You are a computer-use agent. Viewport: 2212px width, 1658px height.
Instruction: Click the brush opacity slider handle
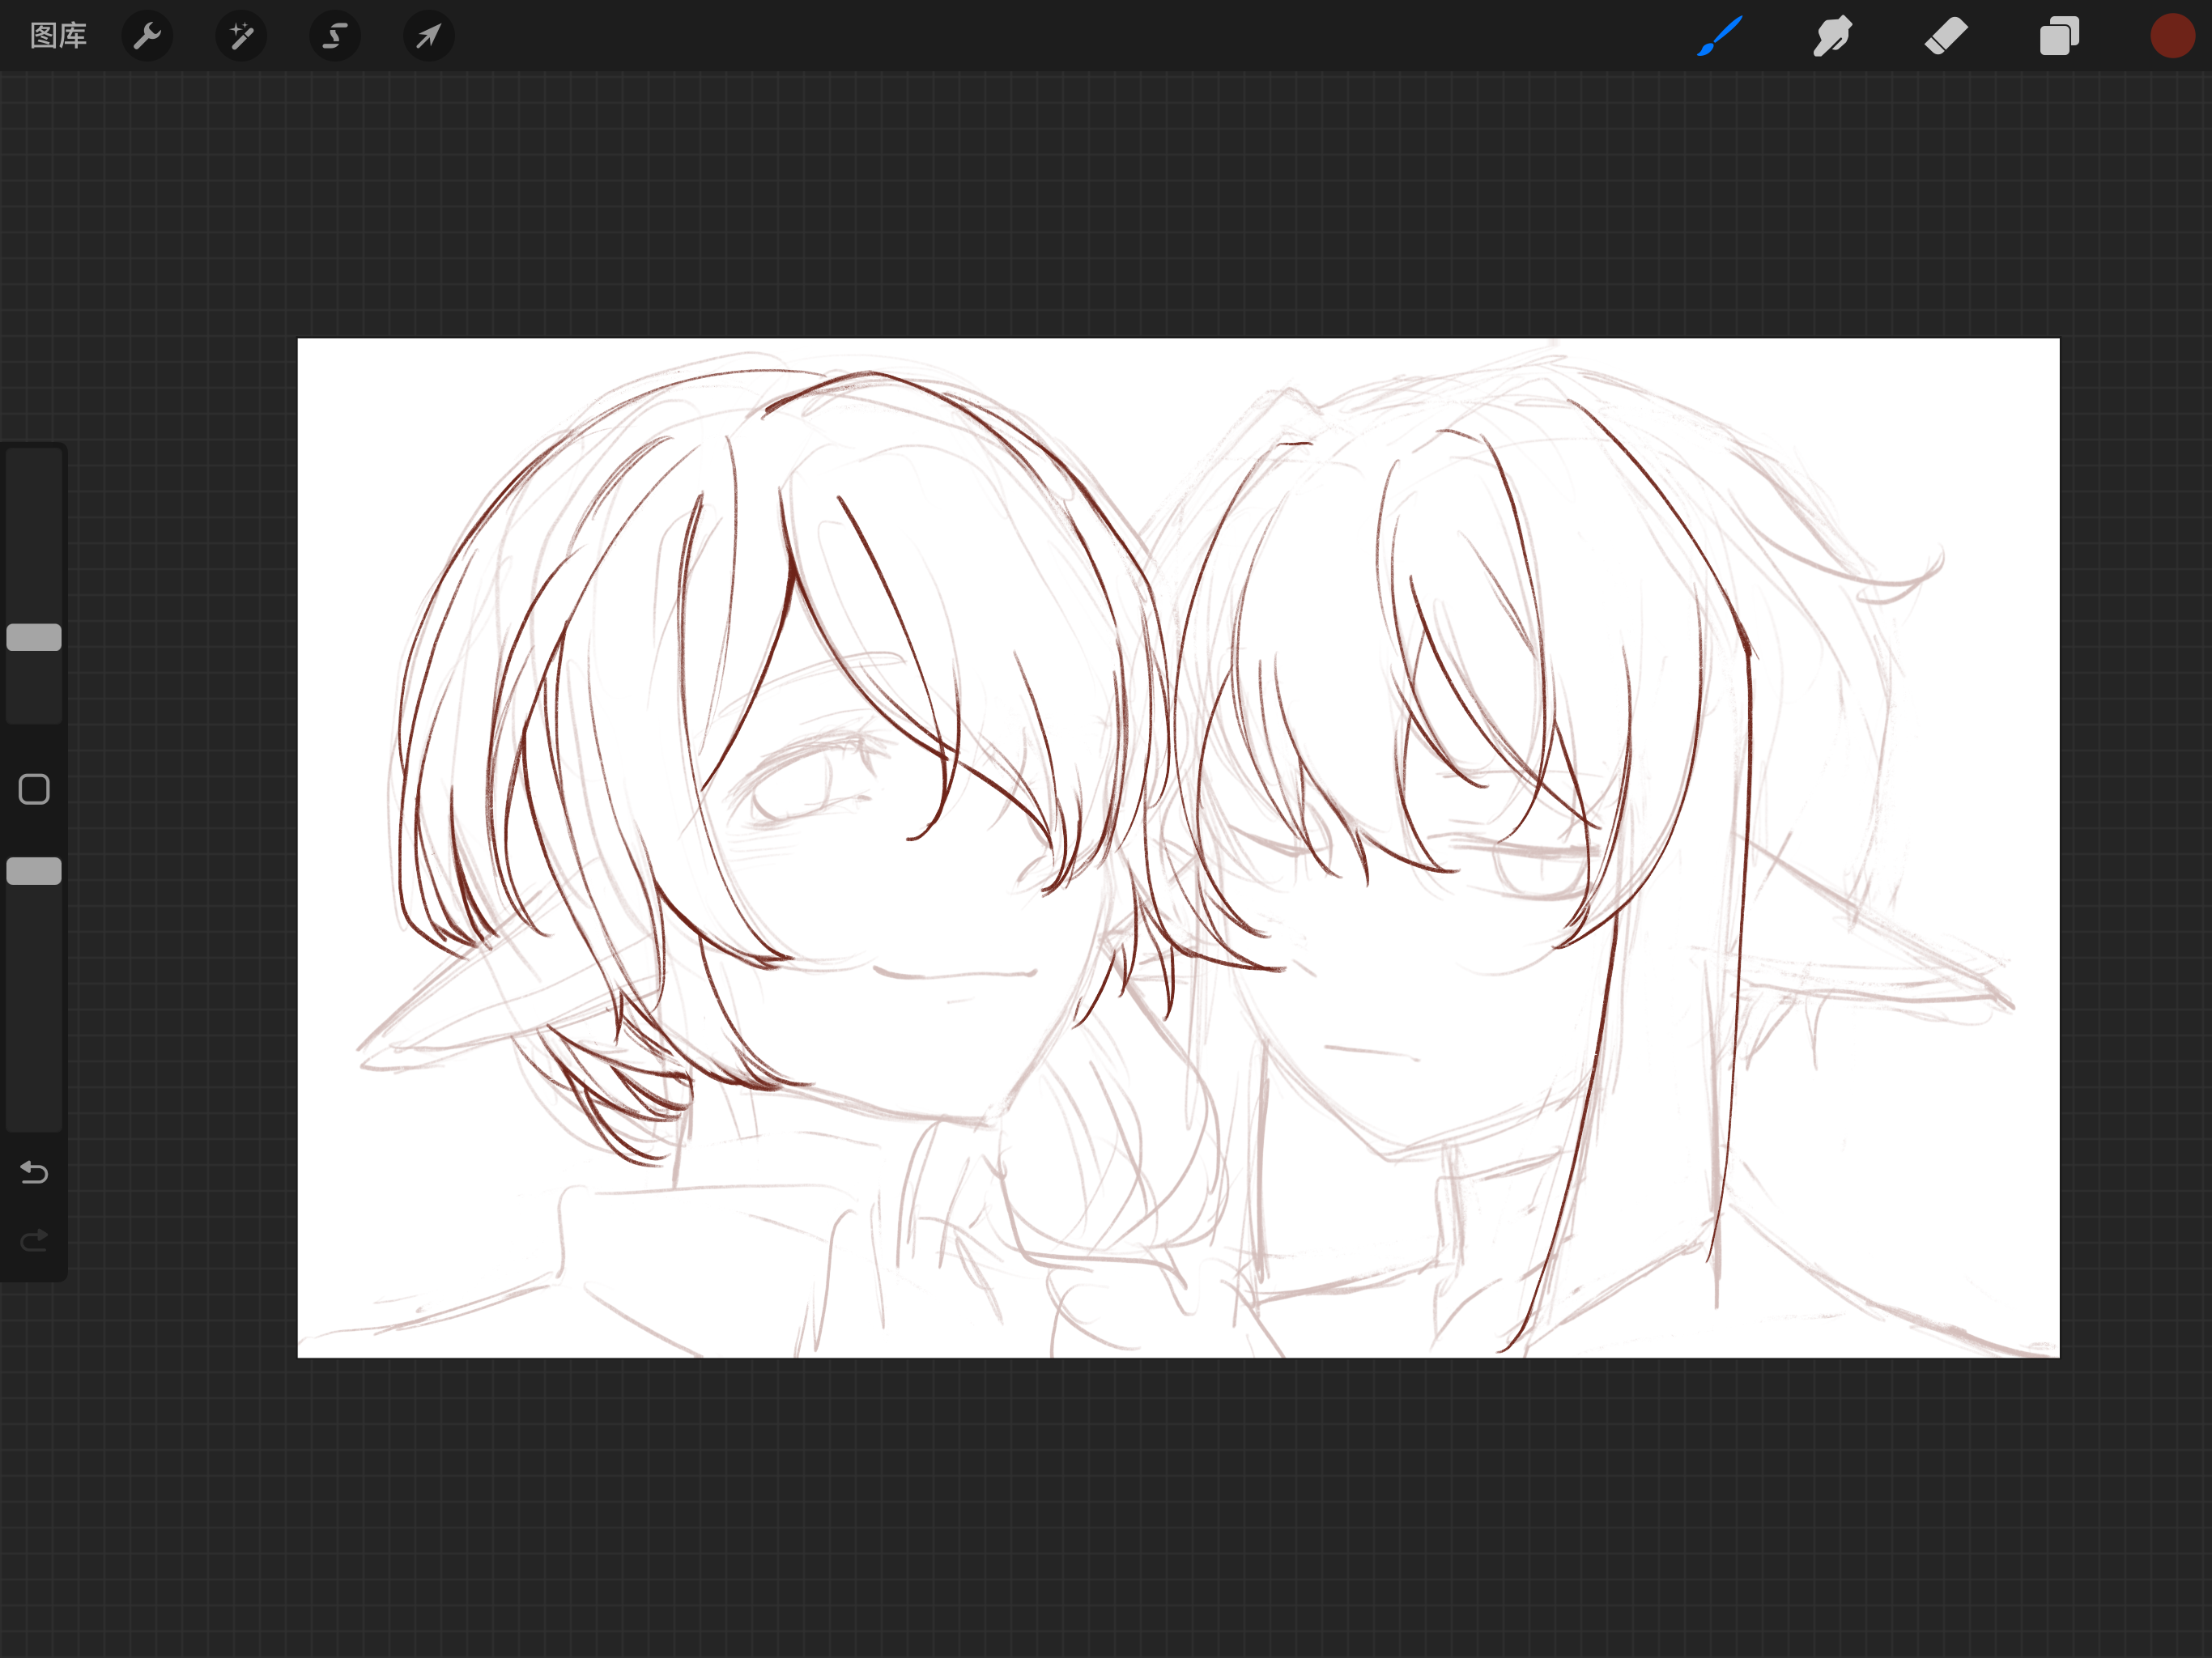[x=34, y=871]
